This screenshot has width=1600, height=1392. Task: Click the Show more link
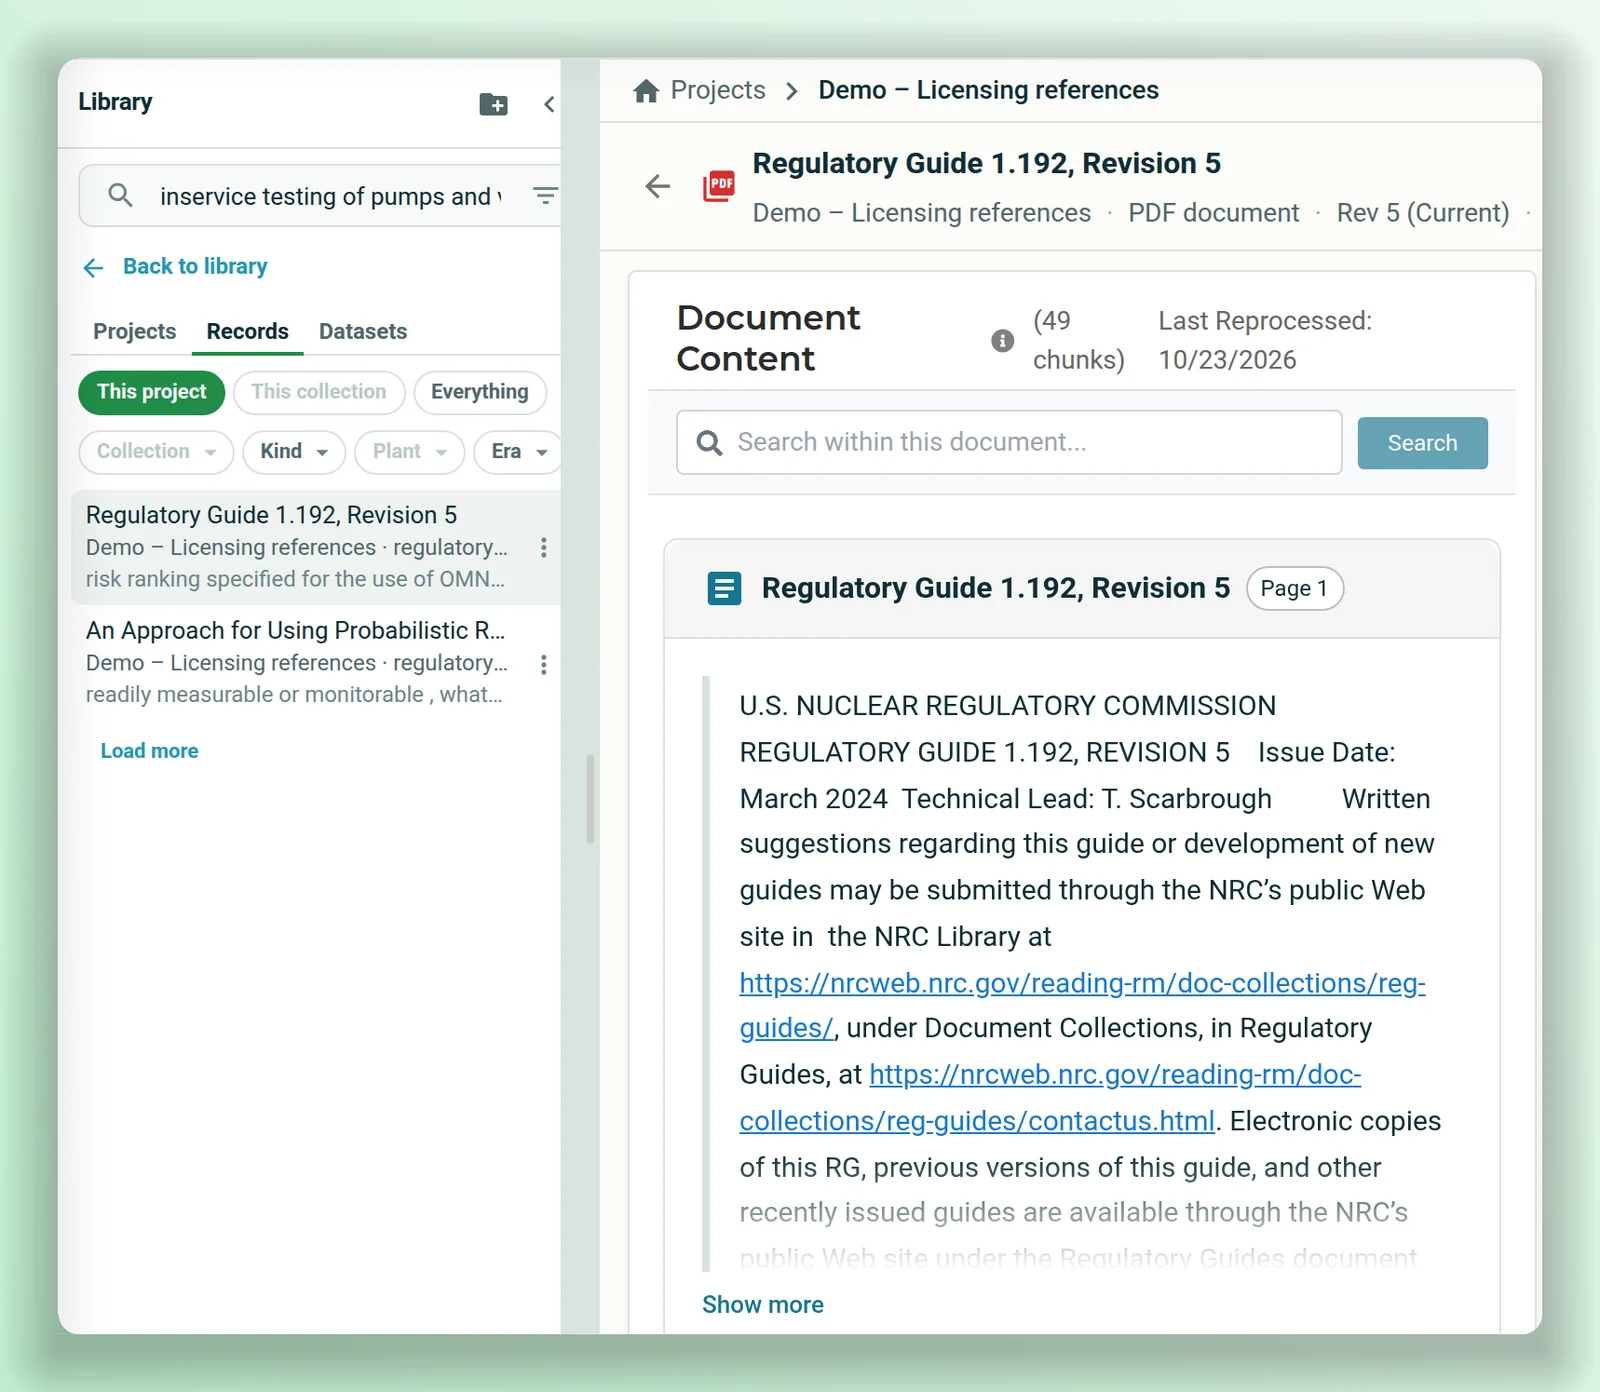pos(763,1305)
